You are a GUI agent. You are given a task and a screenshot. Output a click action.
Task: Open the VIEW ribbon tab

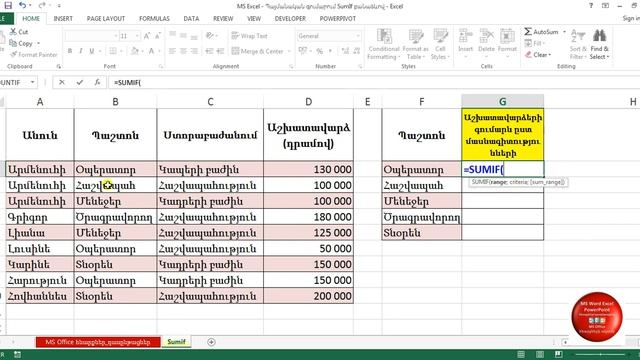[x=254, y=19]
